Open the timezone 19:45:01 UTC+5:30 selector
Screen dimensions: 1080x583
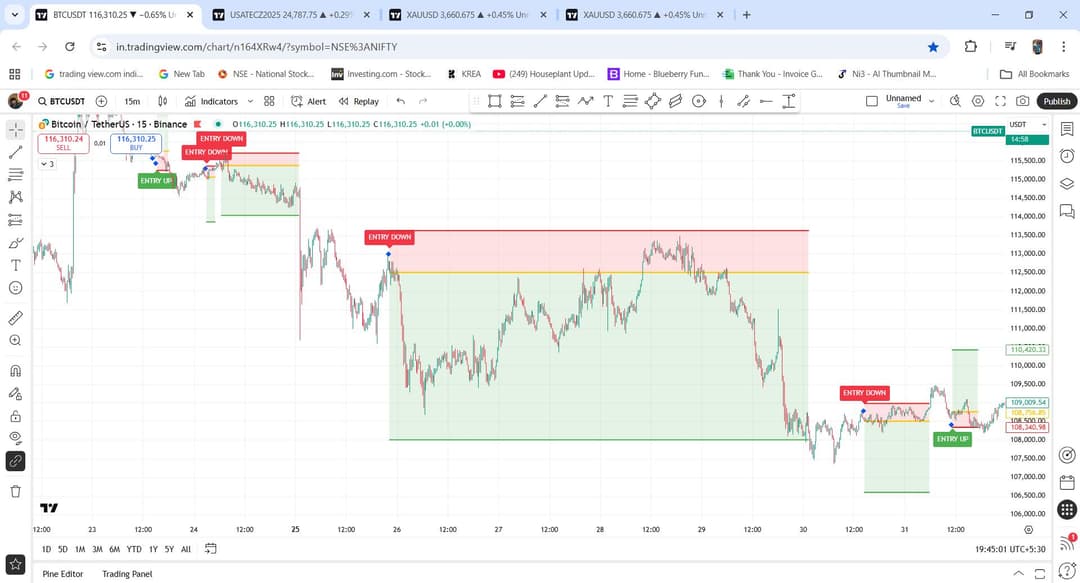point(1010,549)
